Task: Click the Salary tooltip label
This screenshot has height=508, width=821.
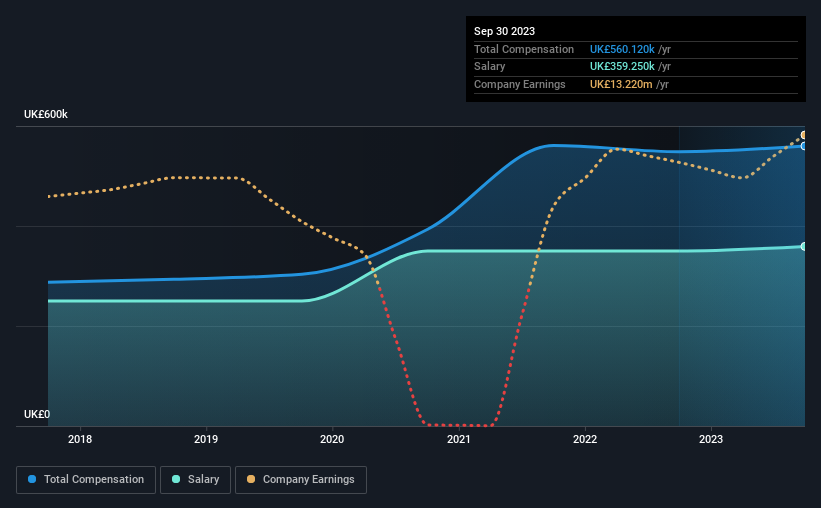Action: point(490,67)
